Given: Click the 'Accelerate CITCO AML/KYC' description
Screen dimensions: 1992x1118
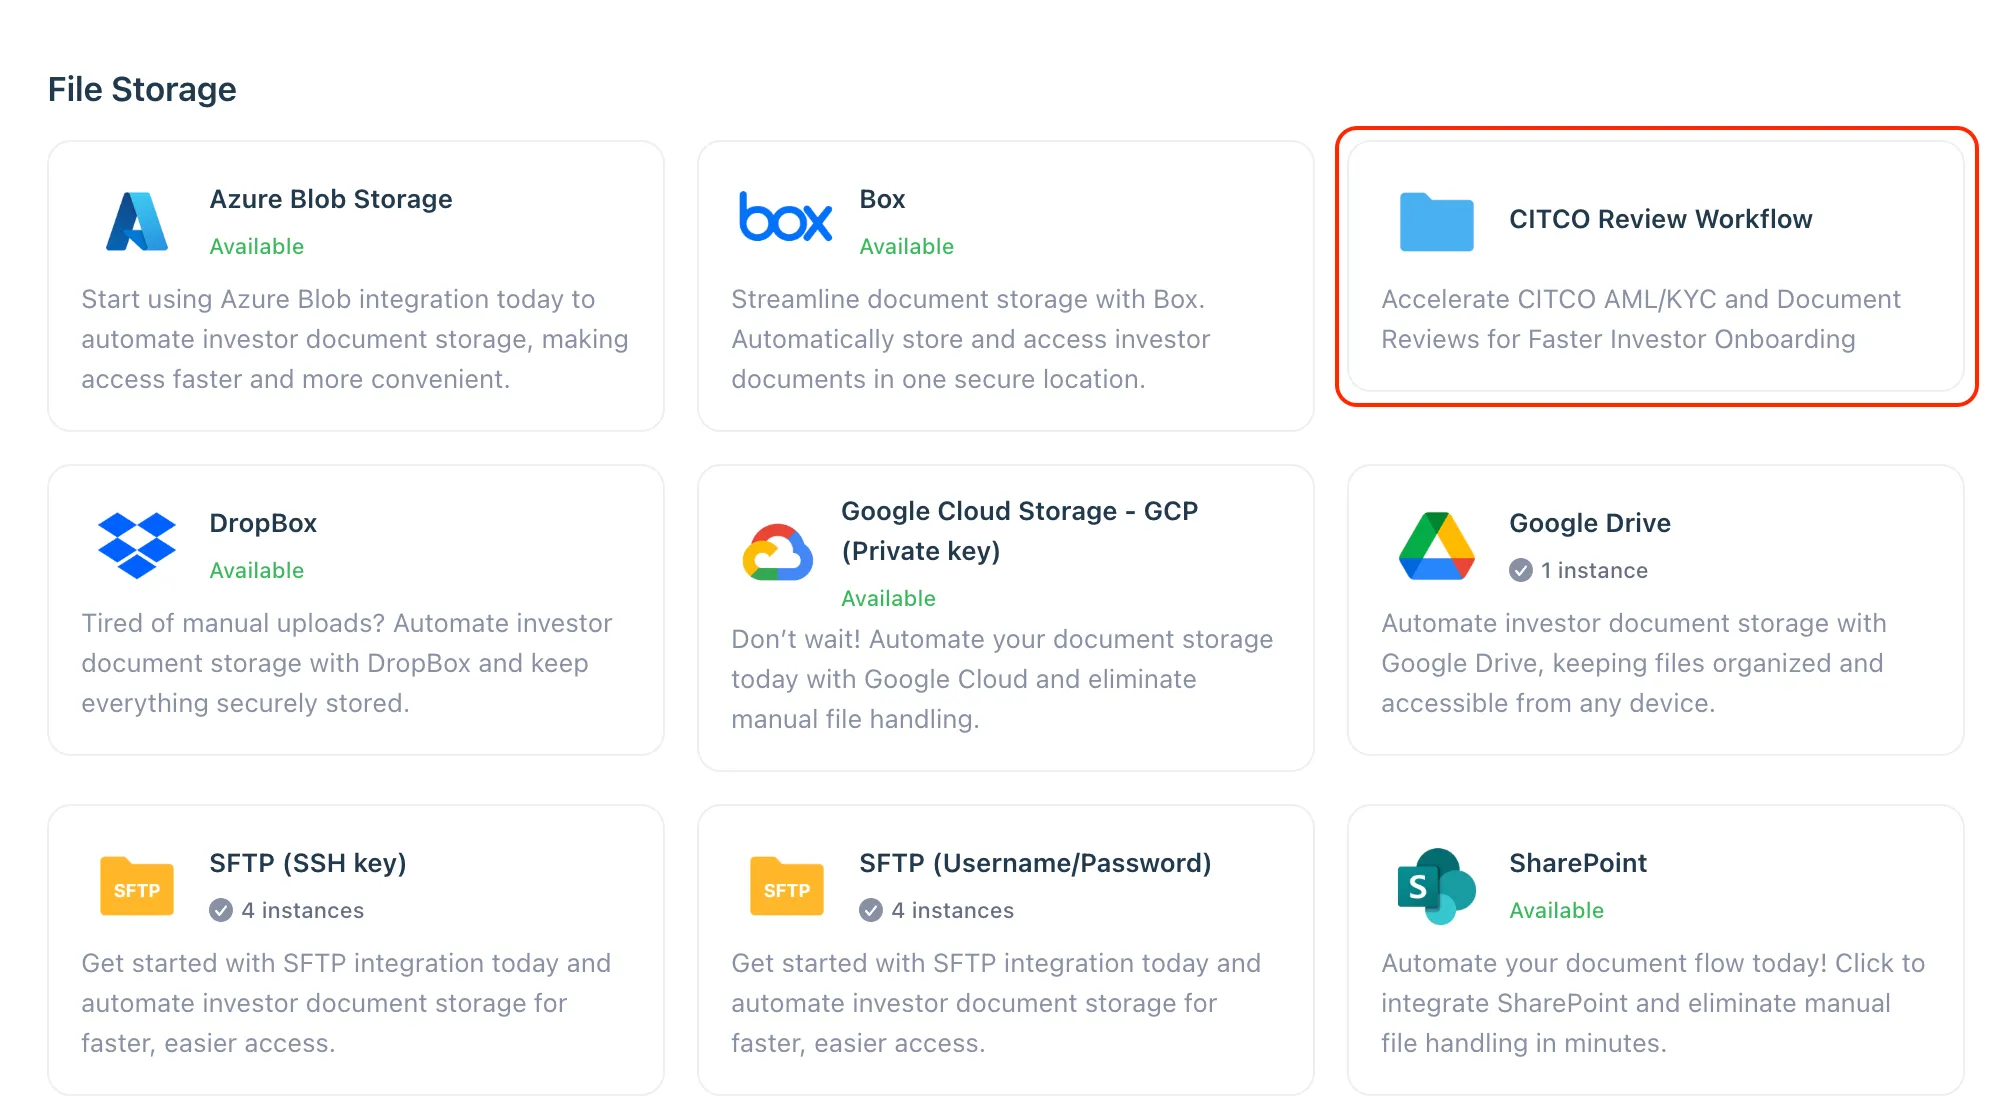Looking at the screenshot, I should coord(1641,319).
